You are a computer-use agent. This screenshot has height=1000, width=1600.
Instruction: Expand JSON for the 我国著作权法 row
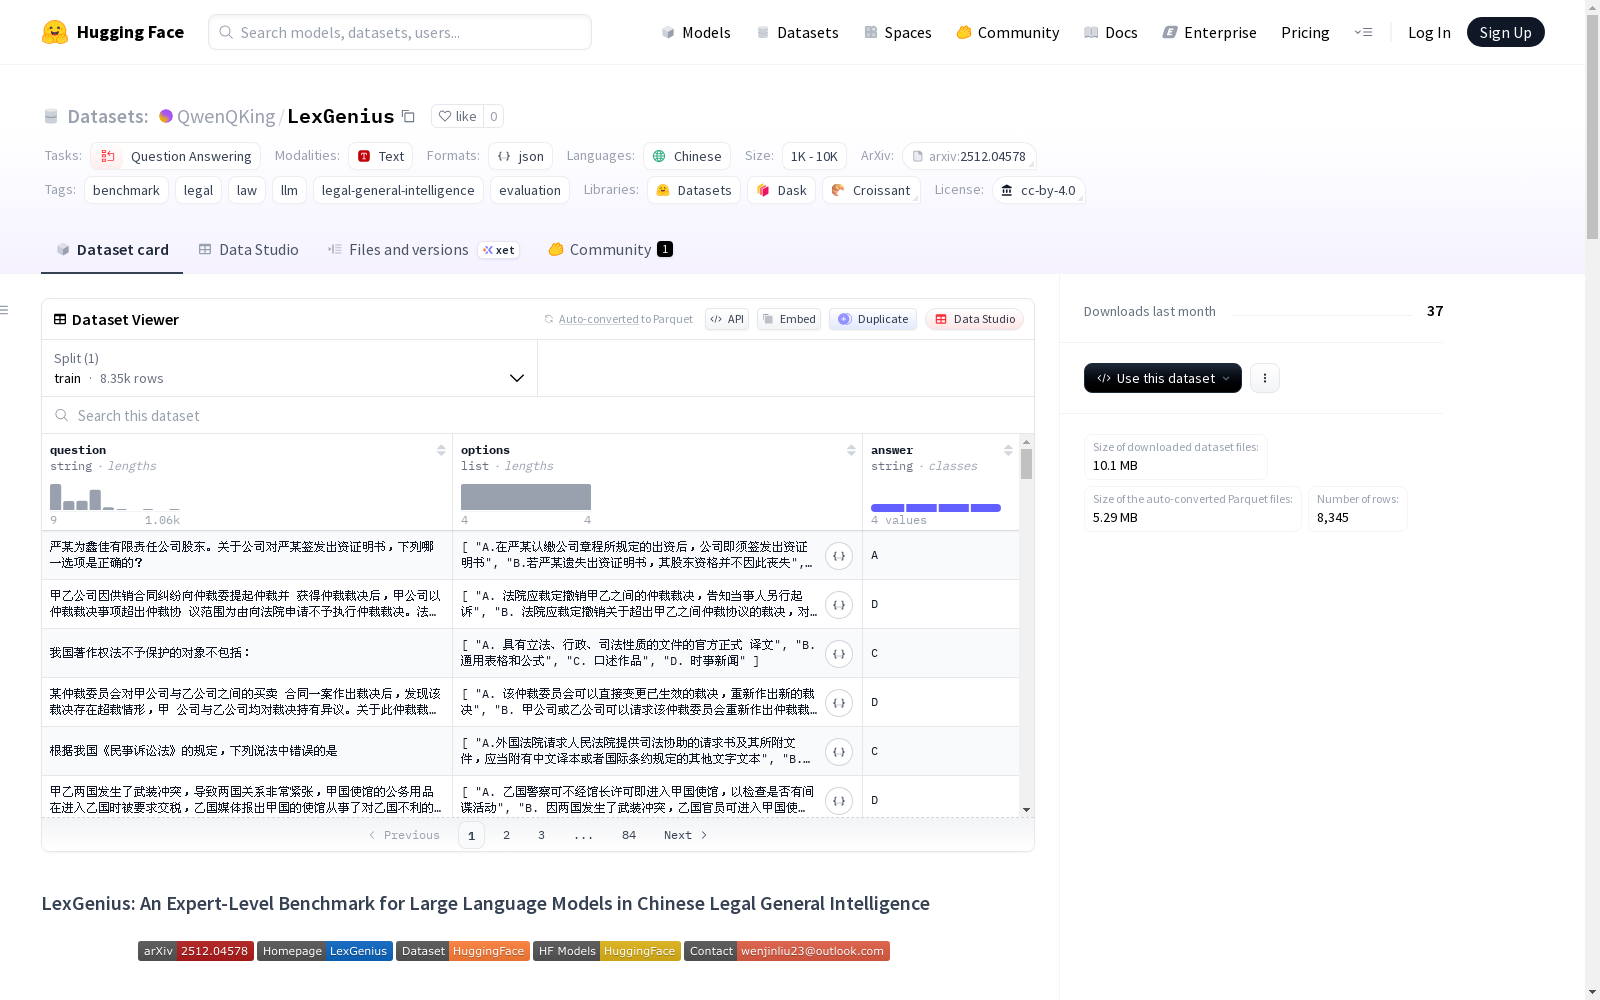click(x=839, y=654)
